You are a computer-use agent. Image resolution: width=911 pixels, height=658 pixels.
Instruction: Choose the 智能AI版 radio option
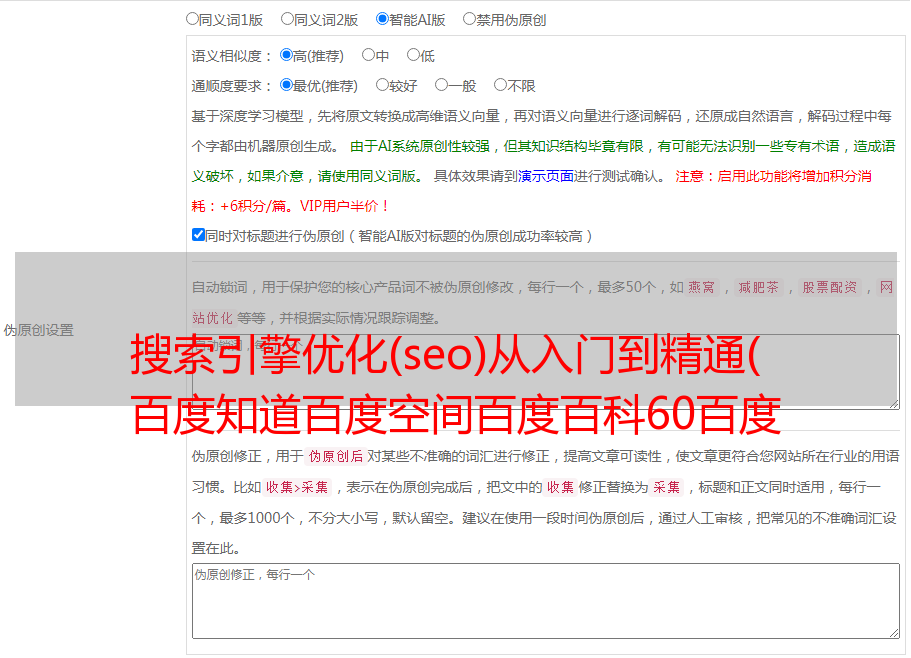click(382, 19)
